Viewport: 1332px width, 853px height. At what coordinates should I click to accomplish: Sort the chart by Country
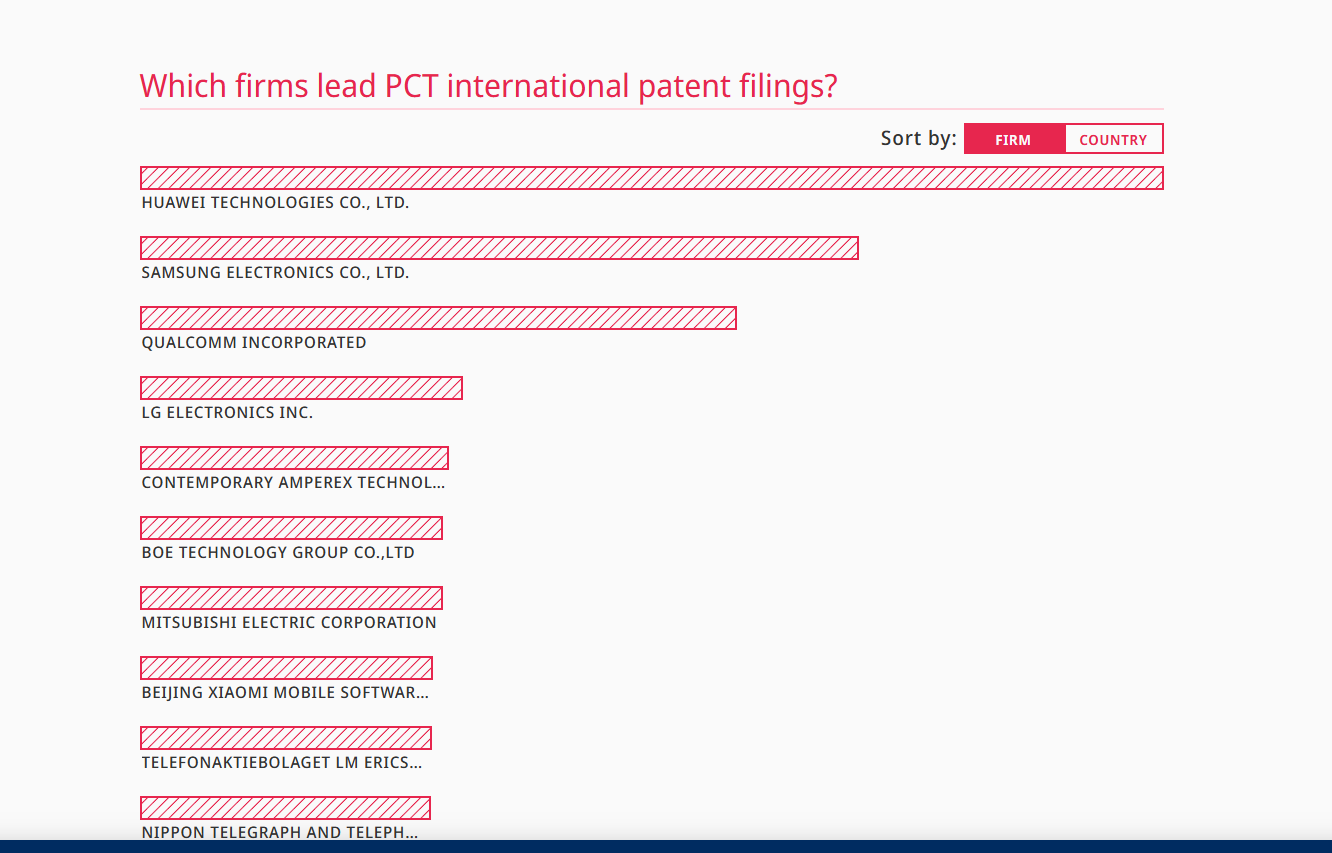[1113, 139]
